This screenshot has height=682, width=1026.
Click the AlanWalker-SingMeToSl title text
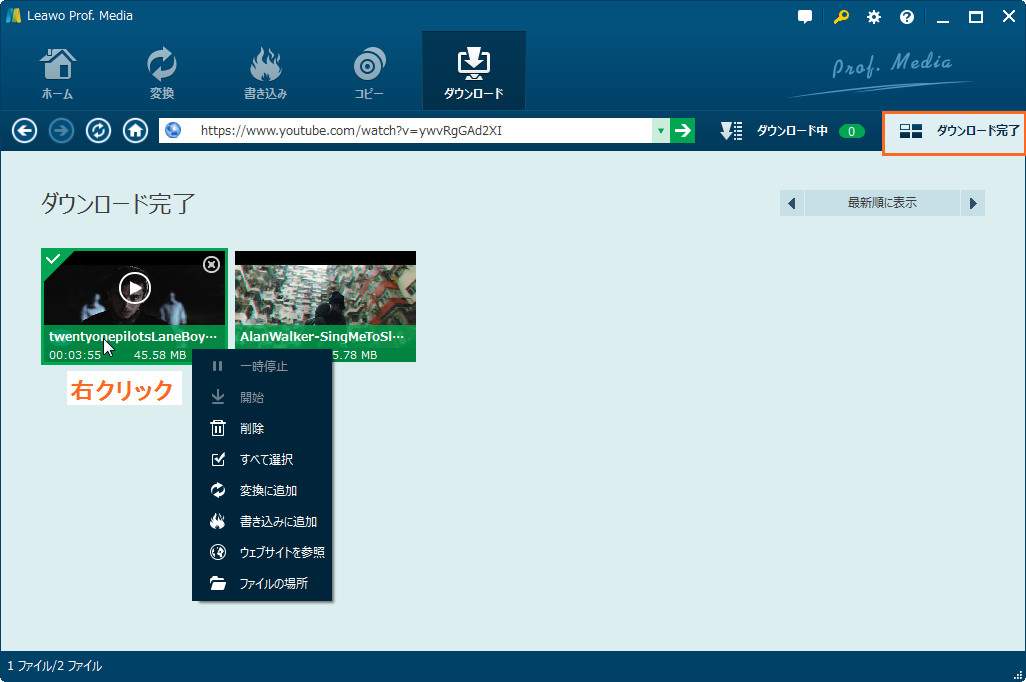(x=322, y=336)
